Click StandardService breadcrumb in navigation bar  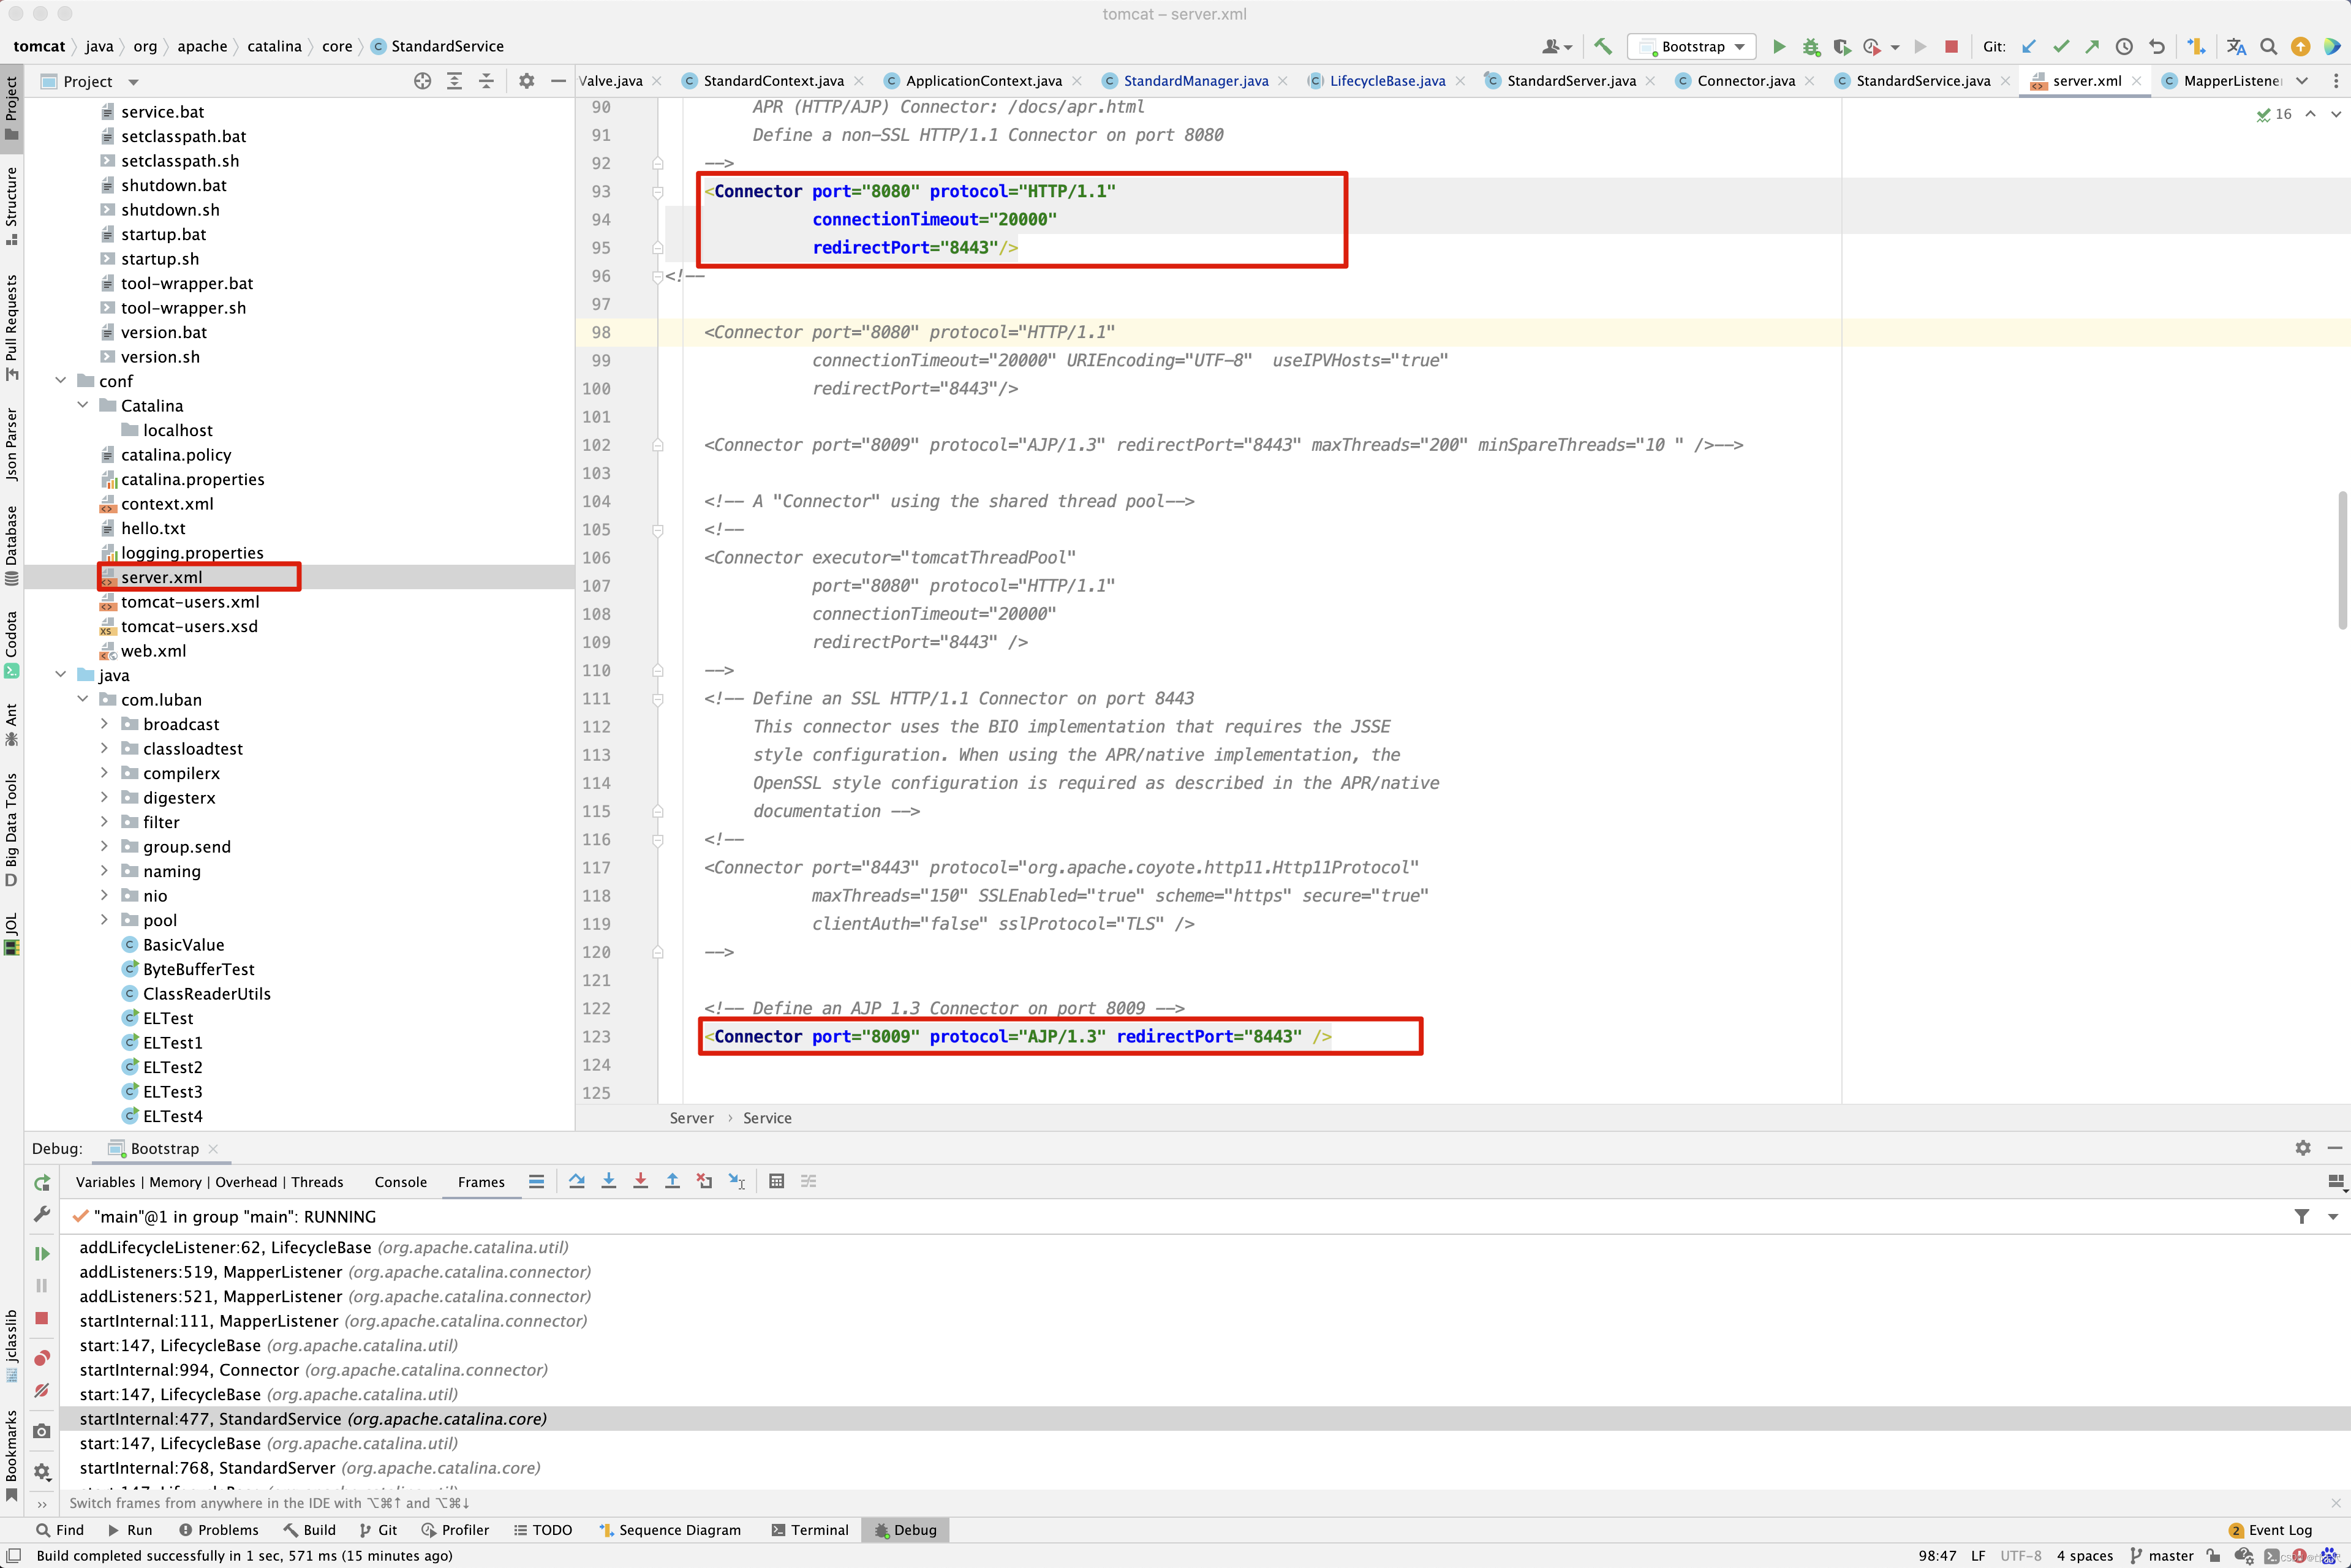pyautogui.click(x=437, y=46)
